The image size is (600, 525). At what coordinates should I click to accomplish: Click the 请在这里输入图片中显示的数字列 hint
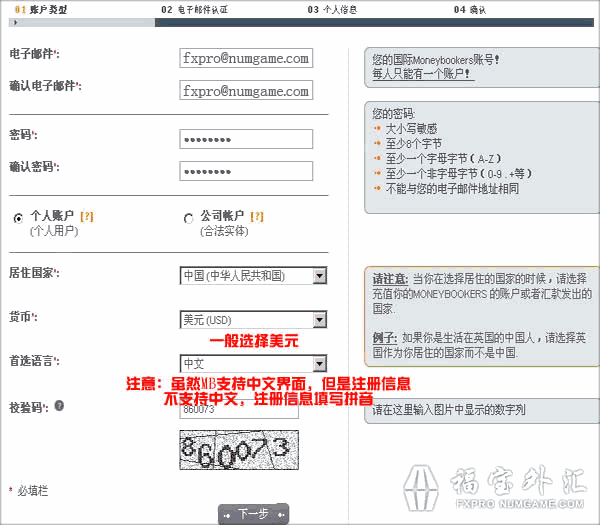(x=449, y=410)
